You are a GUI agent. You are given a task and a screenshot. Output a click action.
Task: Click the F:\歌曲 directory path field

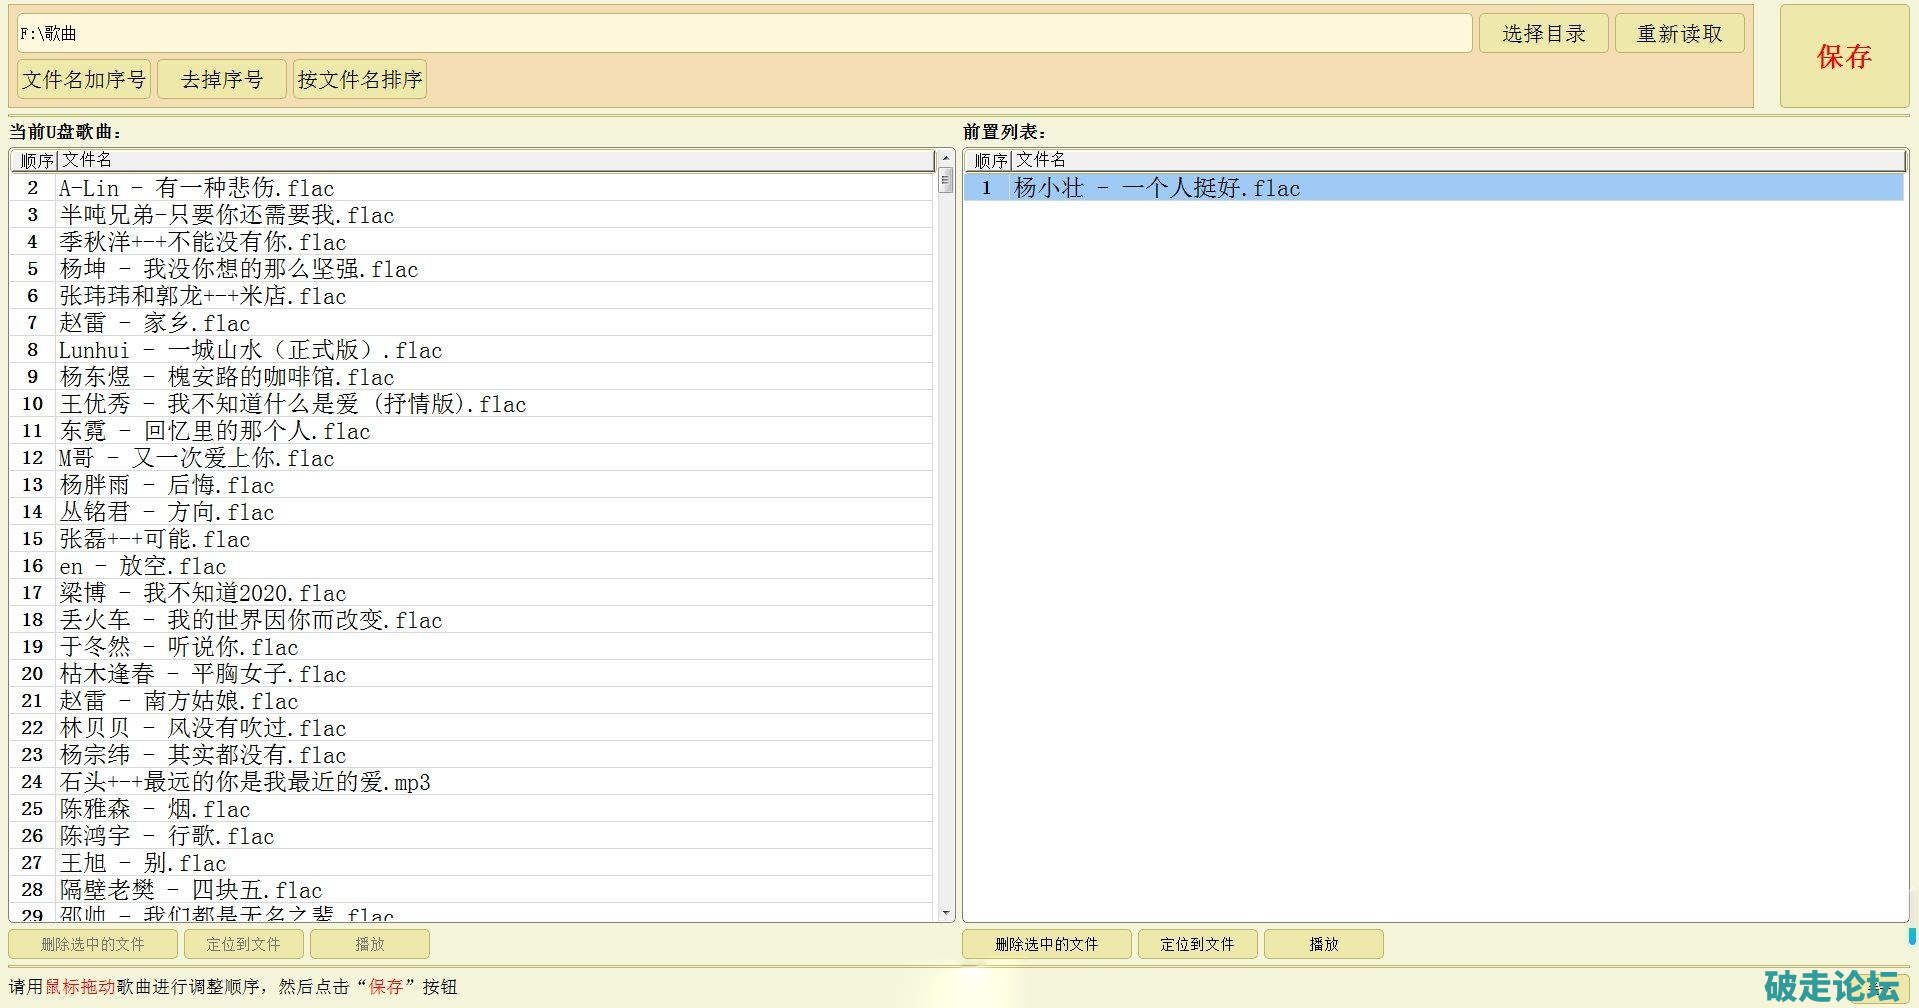pos(744,34)
